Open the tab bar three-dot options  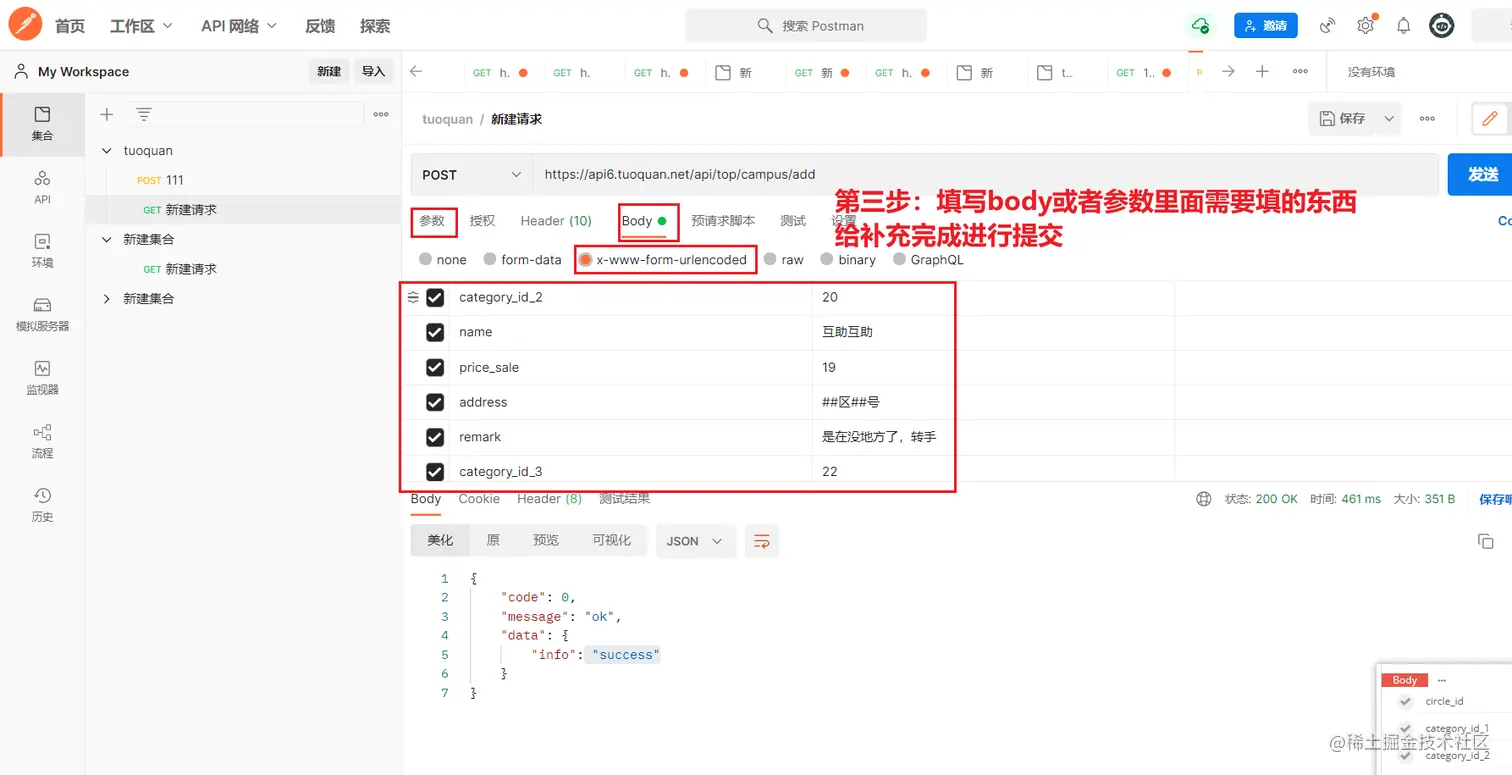(x=1300, y=72)
